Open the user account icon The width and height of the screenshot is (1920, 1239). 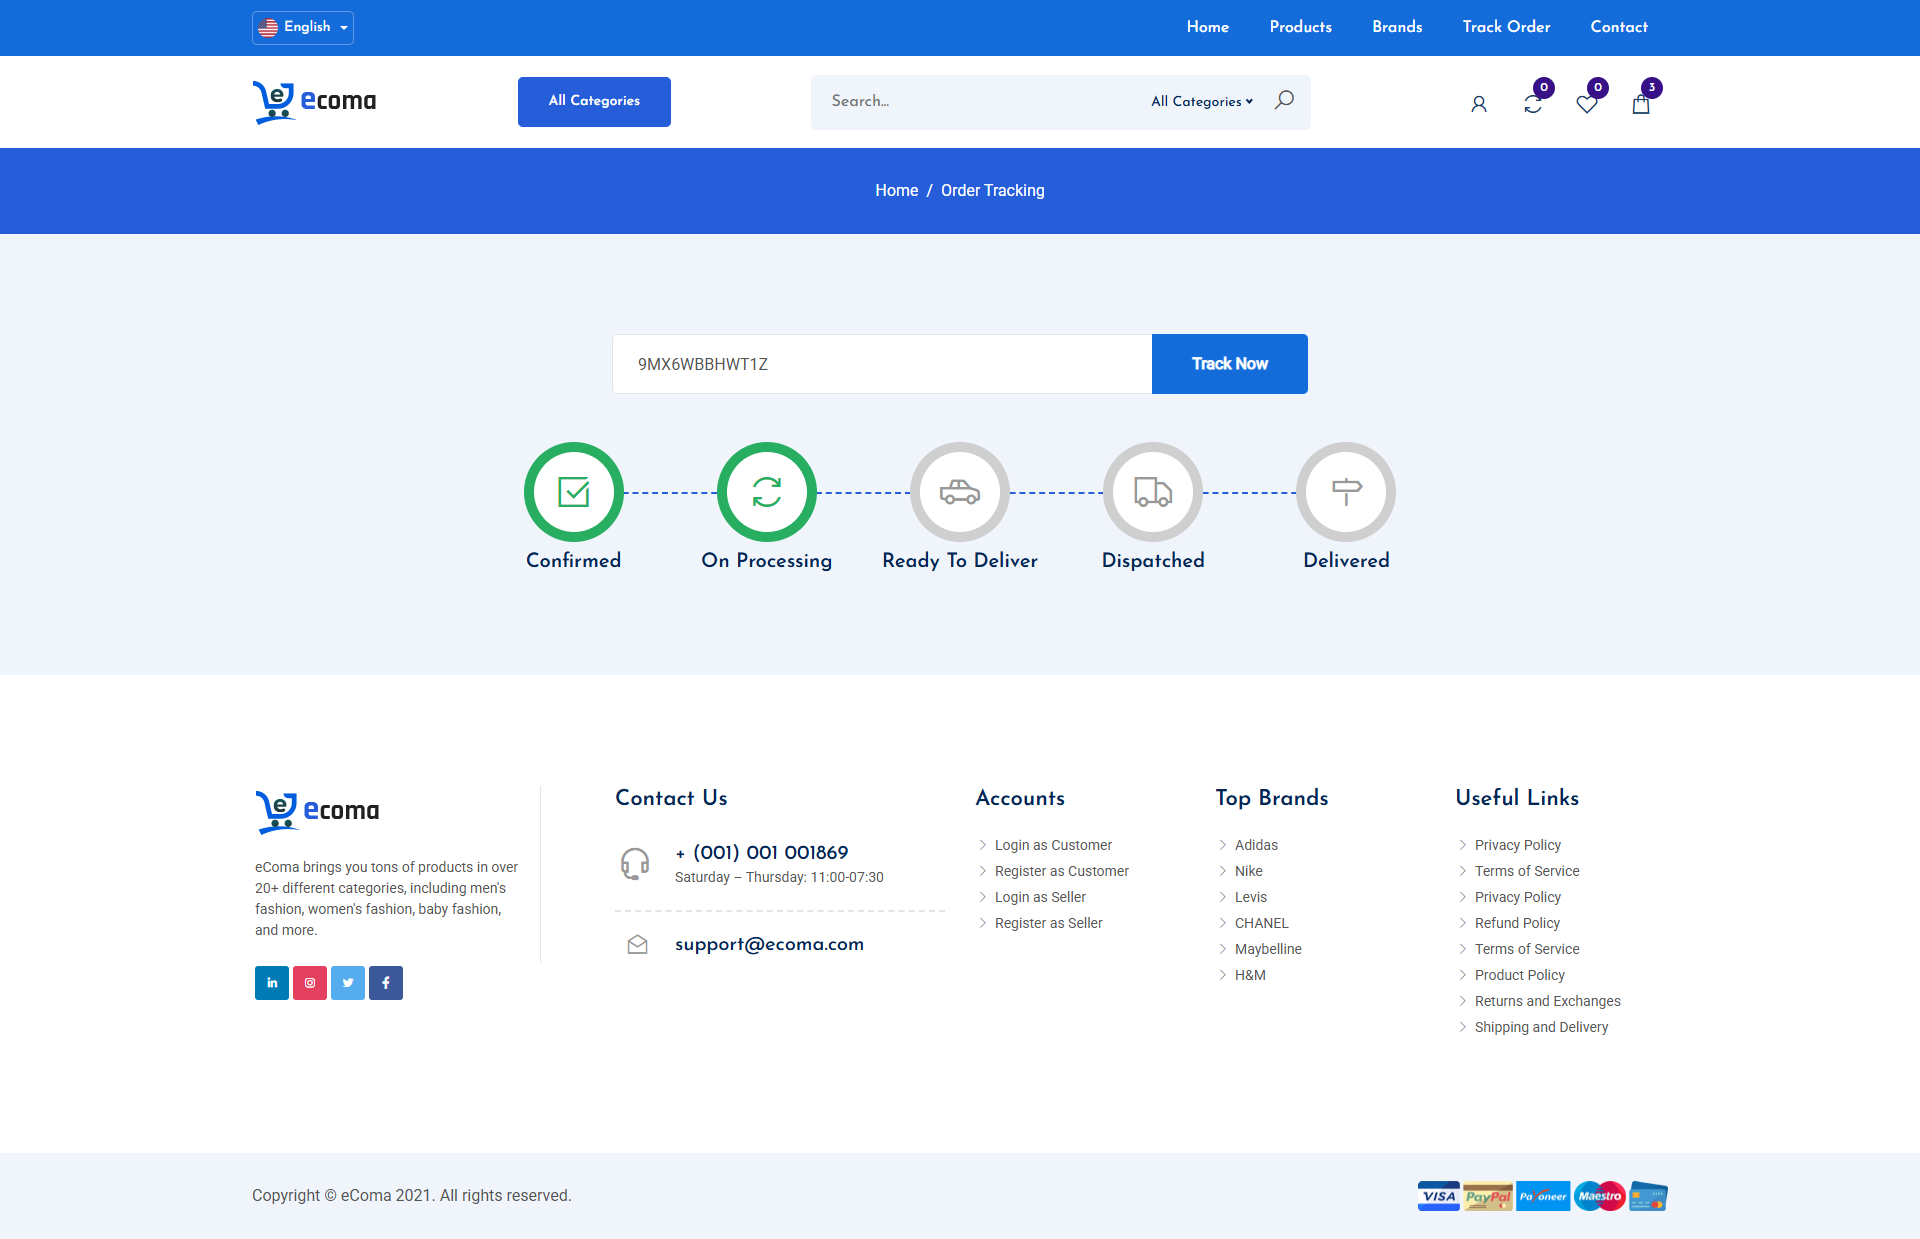click(1479, 104)
